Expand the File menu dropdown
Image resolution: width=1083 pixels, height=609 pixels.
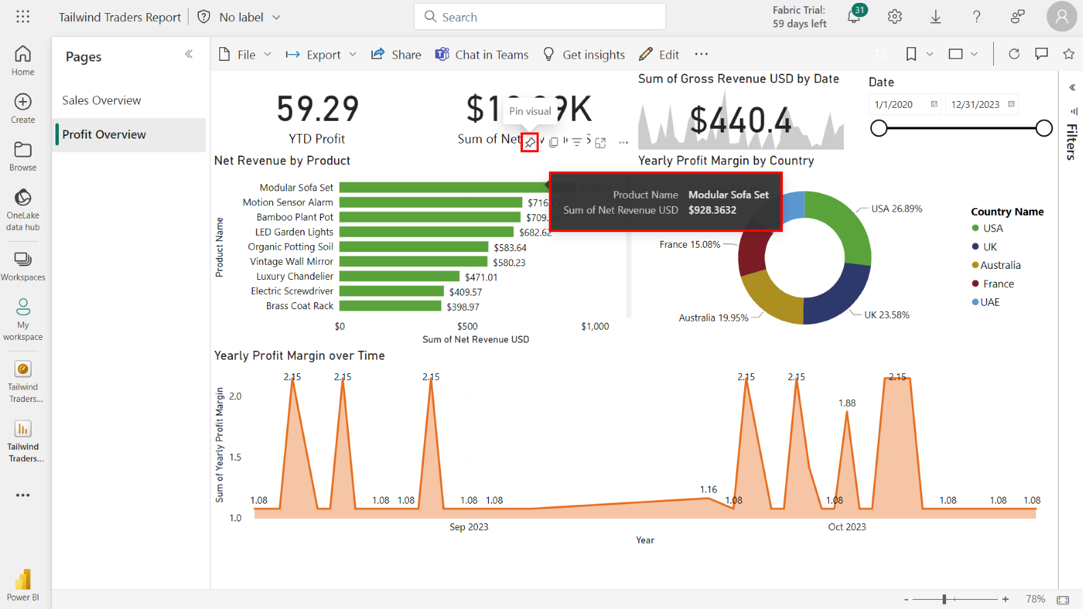tap(245, 55)
